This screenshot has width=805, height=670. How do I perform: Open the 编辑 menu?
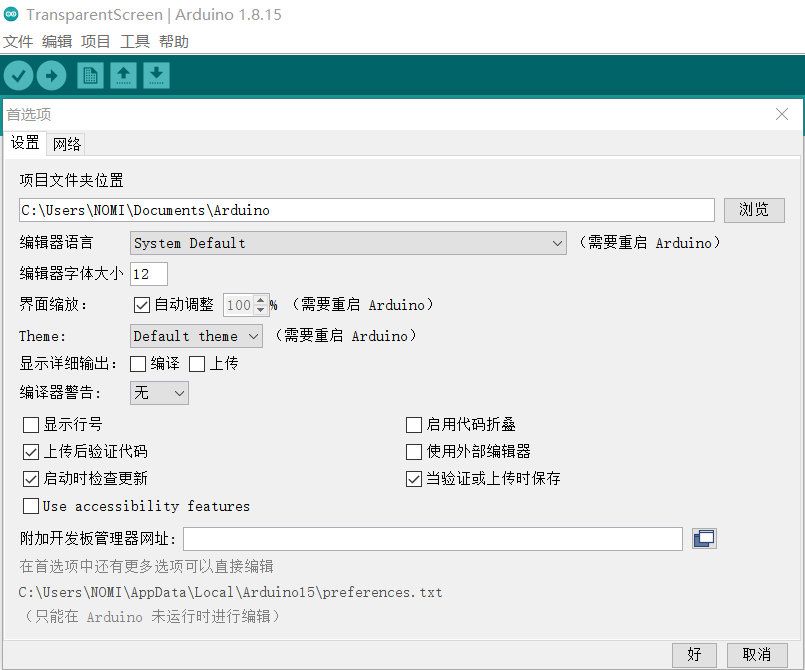[57, 41]
